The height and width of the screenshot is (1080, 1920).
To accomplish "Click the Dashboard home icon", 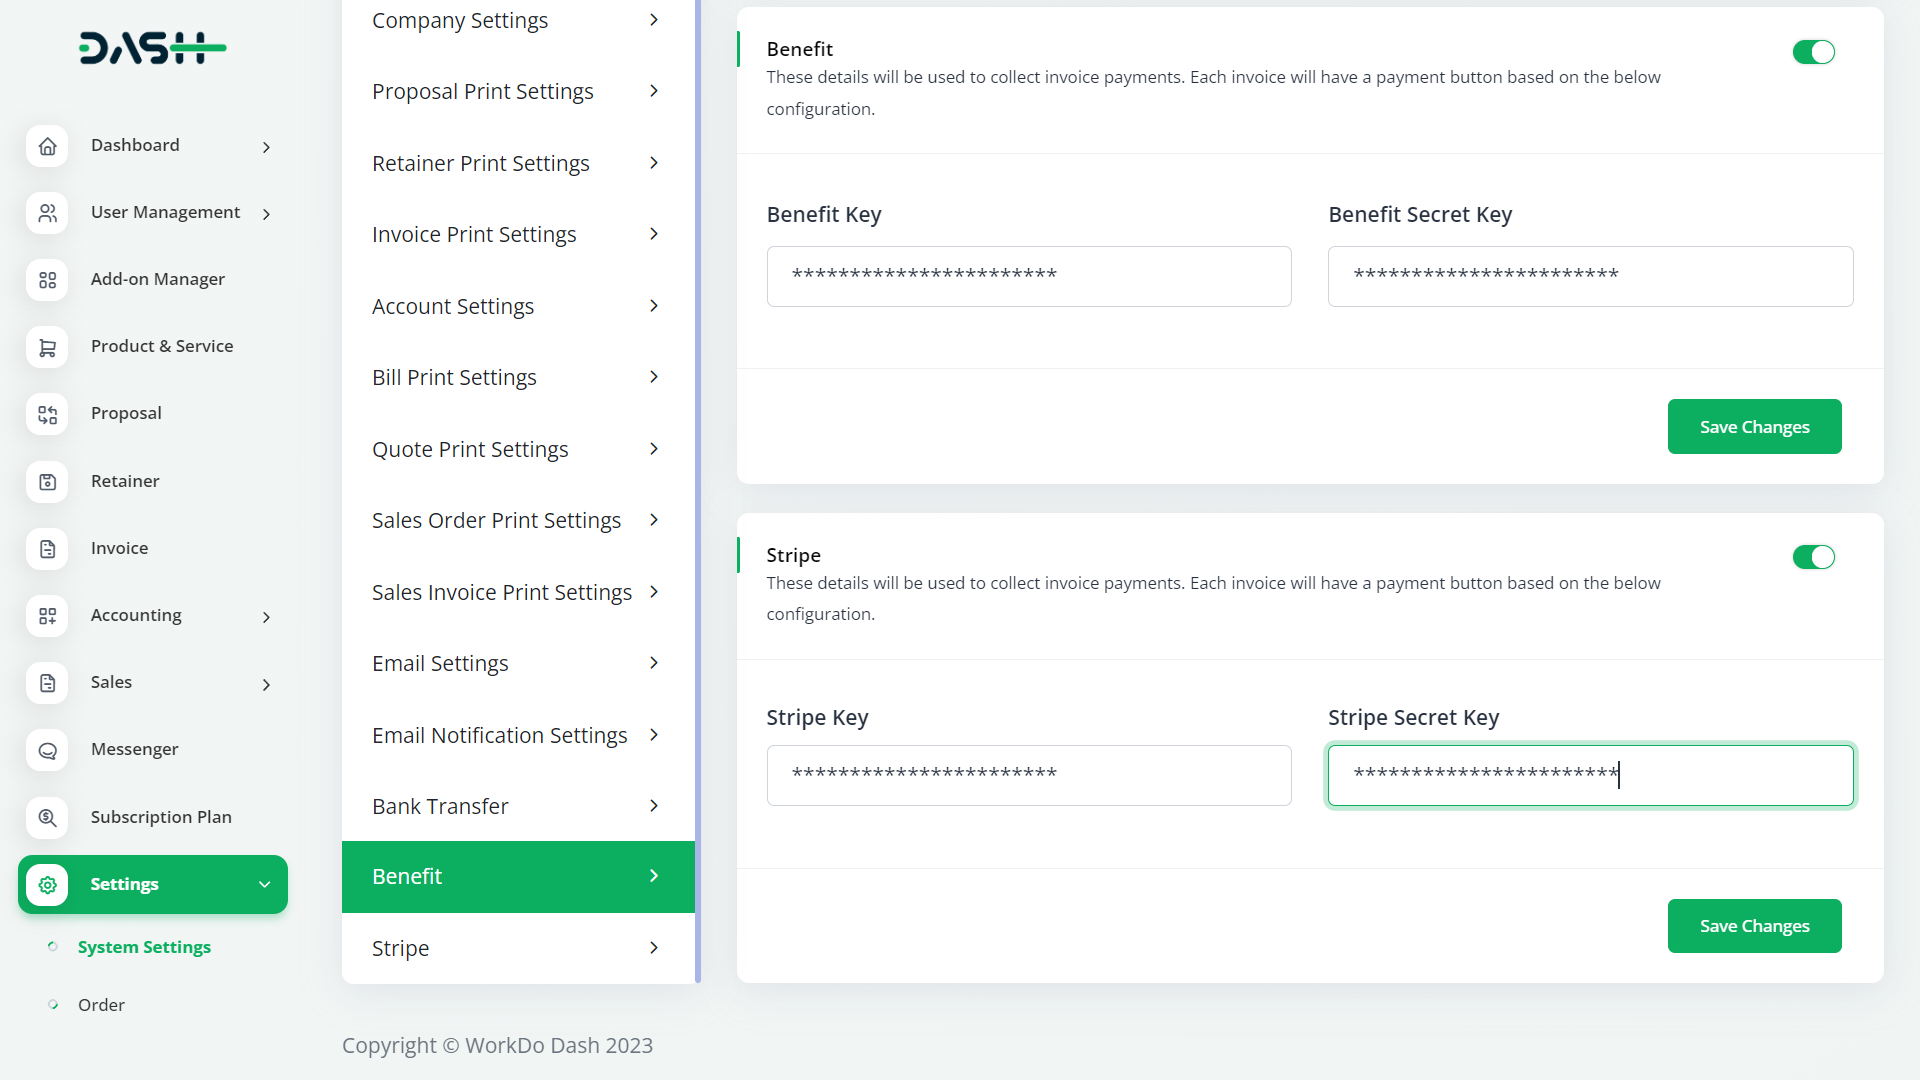I will point(47,146).
